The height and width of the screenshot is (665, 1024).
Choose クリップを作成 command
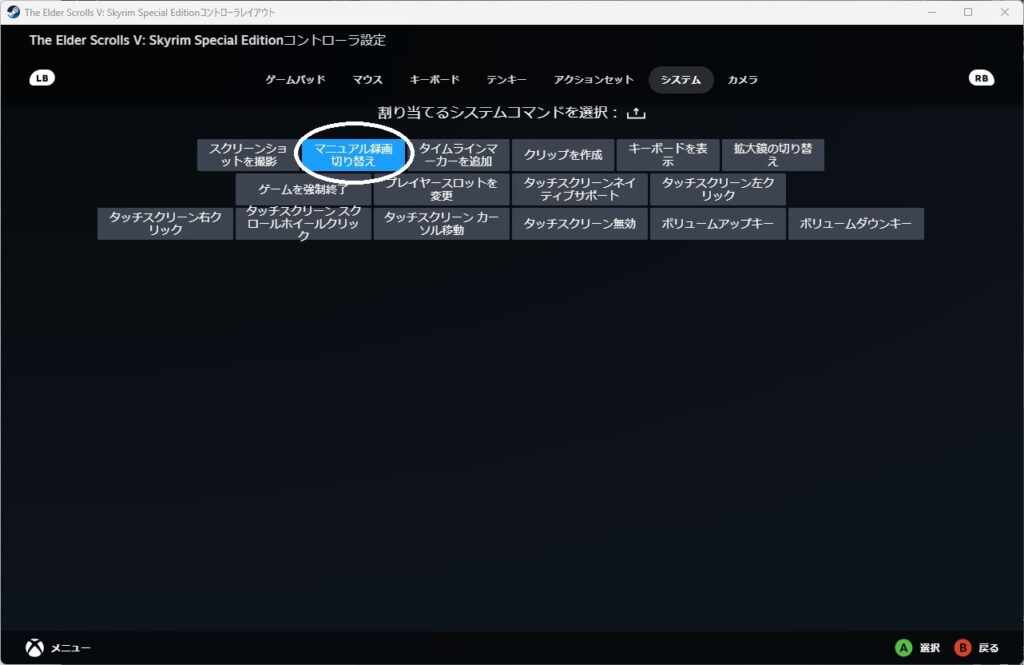coord(563,155)
